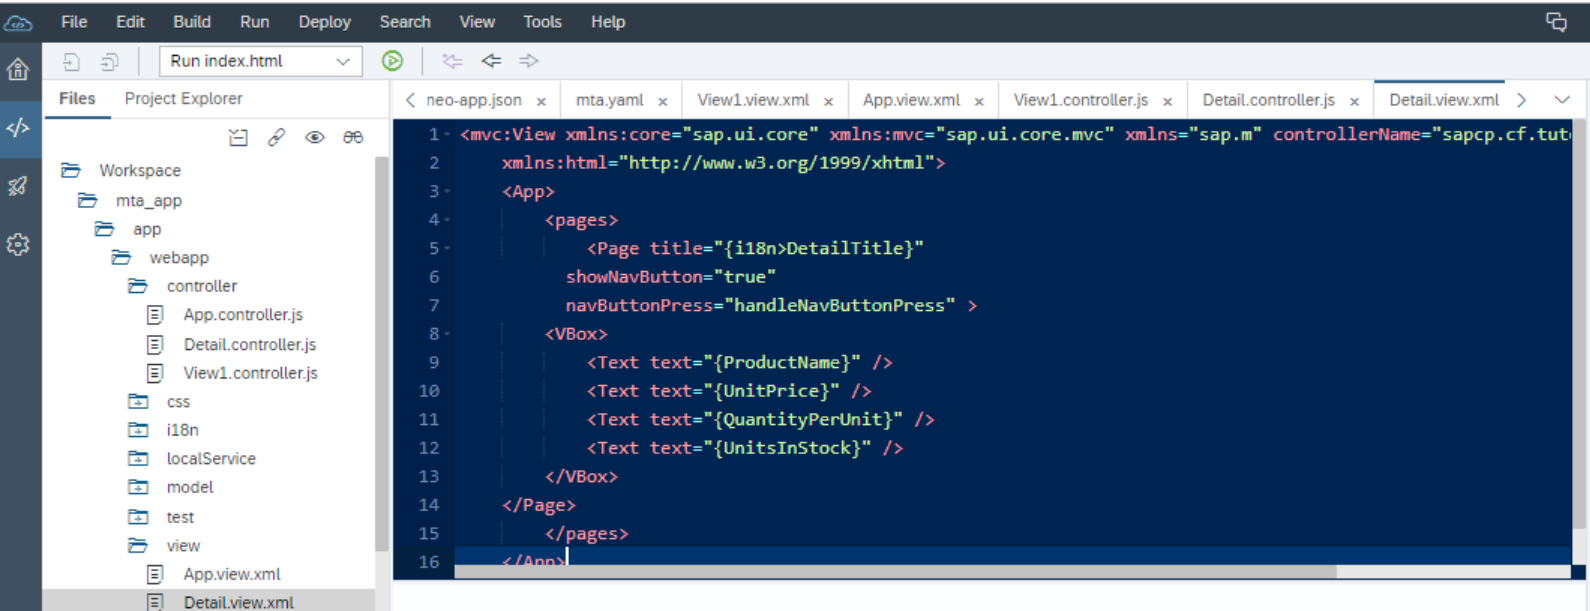Open the Search menu

click(x=405, y=22)
